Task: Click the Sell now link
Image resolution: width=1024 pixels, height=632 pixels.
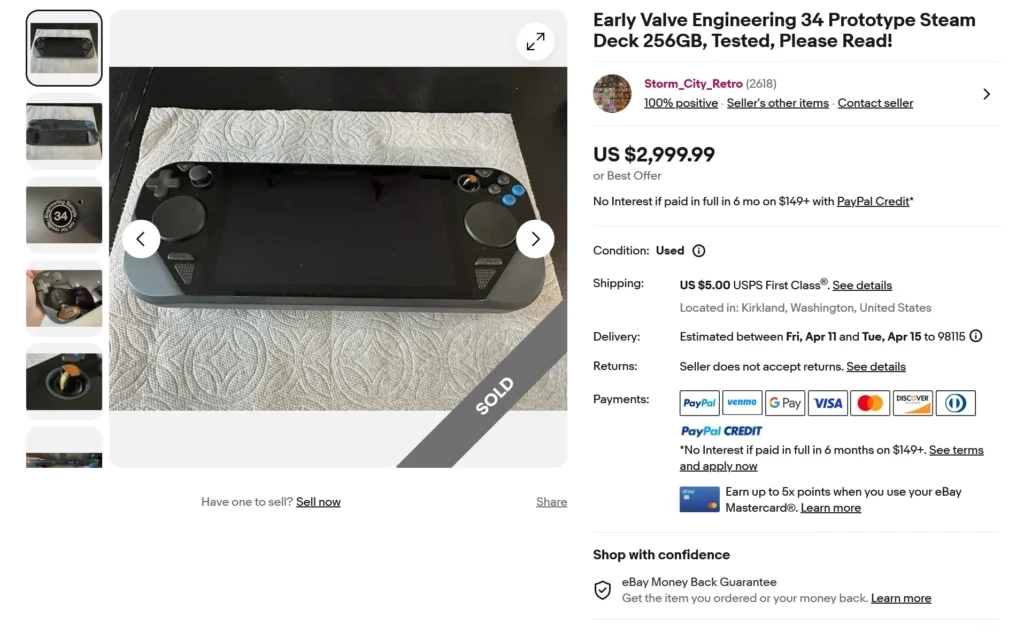Action: point(318,502)
